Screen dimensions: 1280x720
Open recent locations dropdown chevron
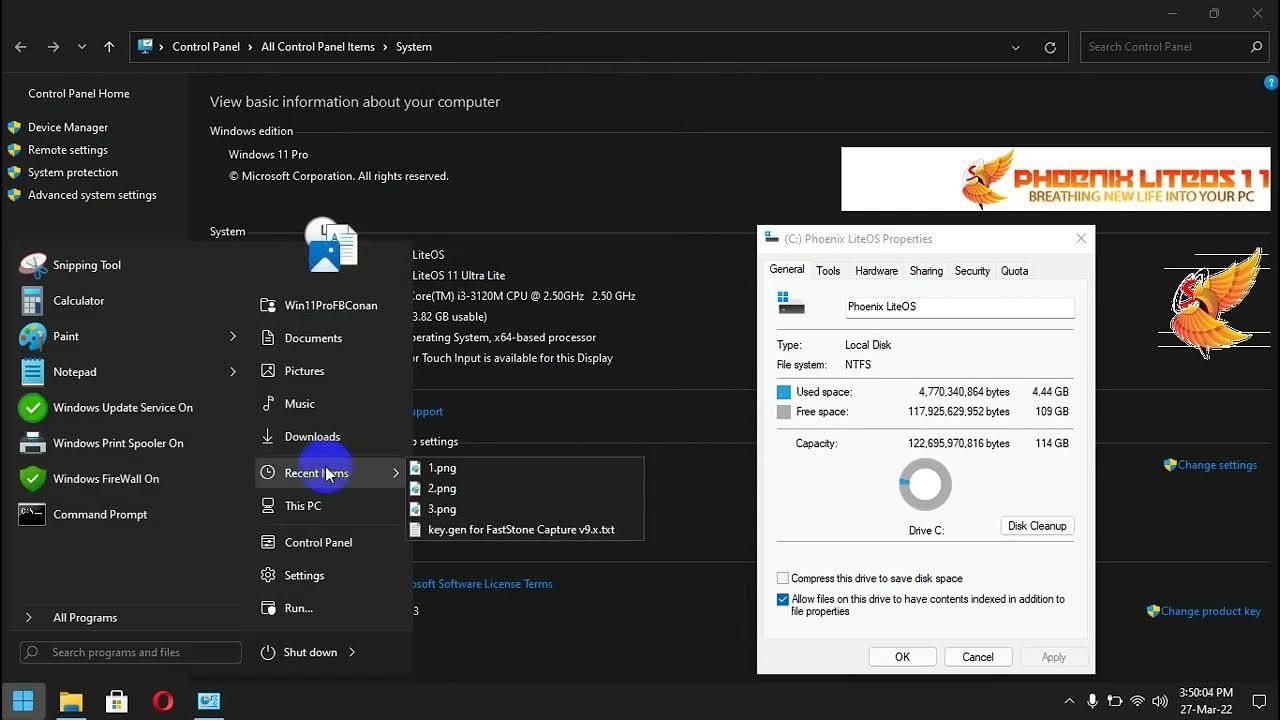[x=82, y=47]
